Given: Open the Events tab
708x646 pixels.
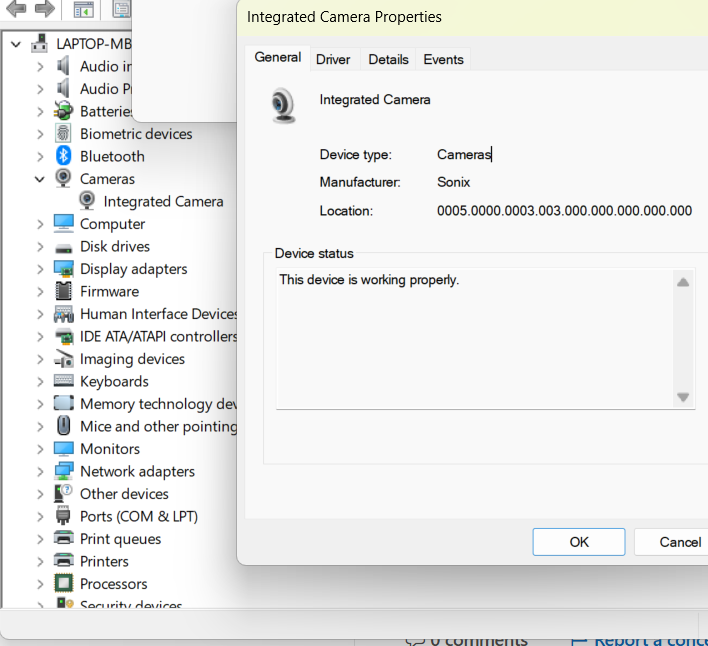Looking at the screenshot, I should (x=443, y=59).
